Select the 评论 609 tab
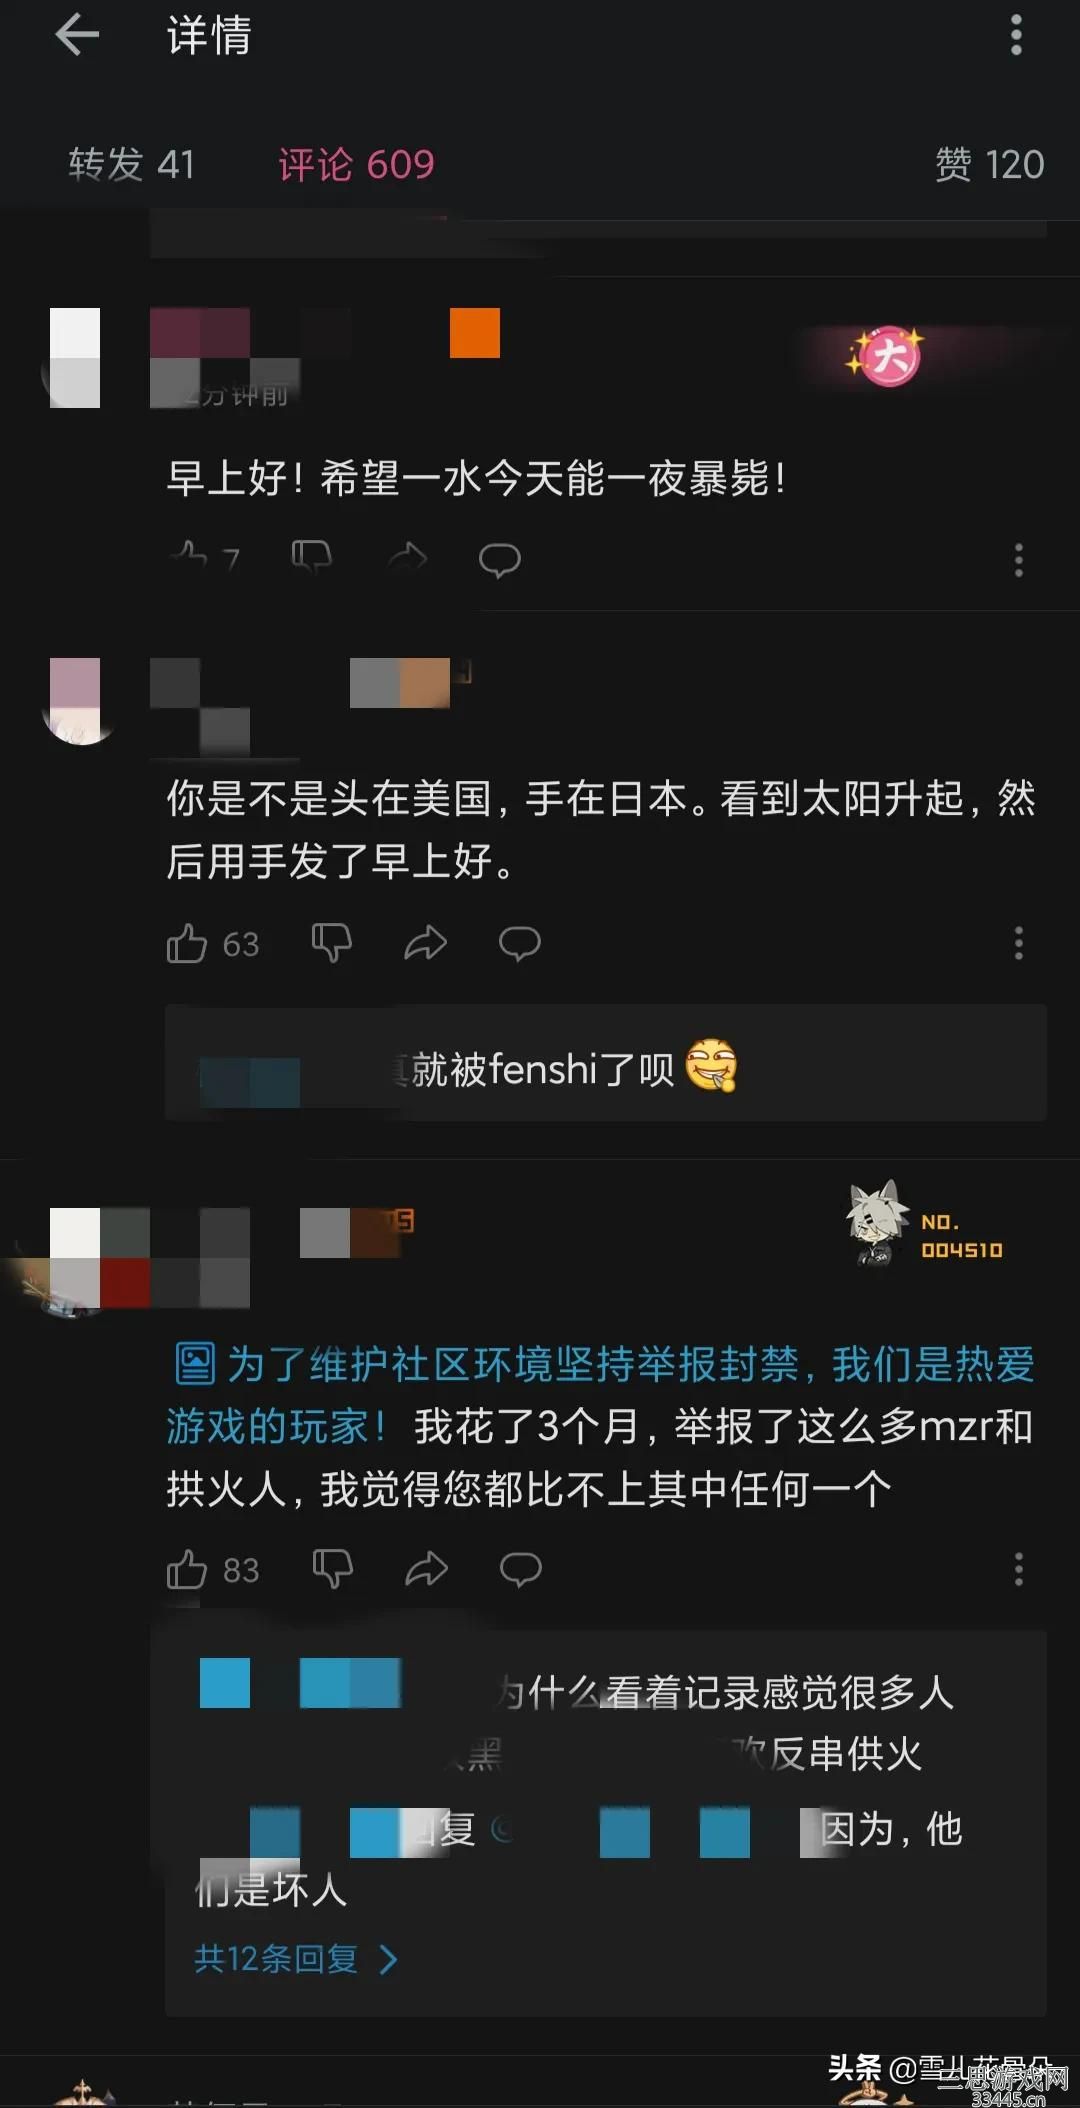This screenshot has width=1080, height=2108. click(x=356, y=164)
